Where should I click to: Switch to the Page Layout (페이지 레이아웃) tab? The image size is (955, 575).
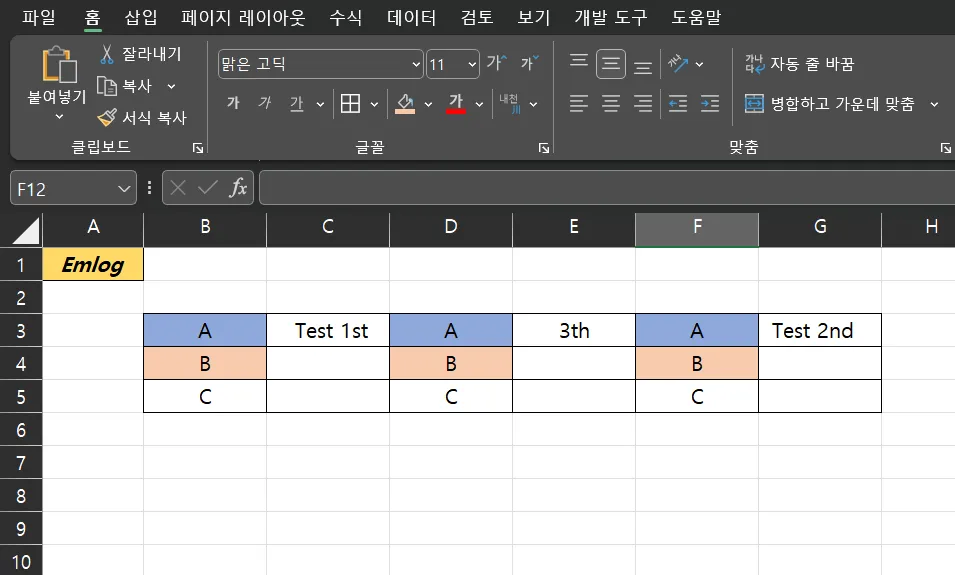pos(243,17)
